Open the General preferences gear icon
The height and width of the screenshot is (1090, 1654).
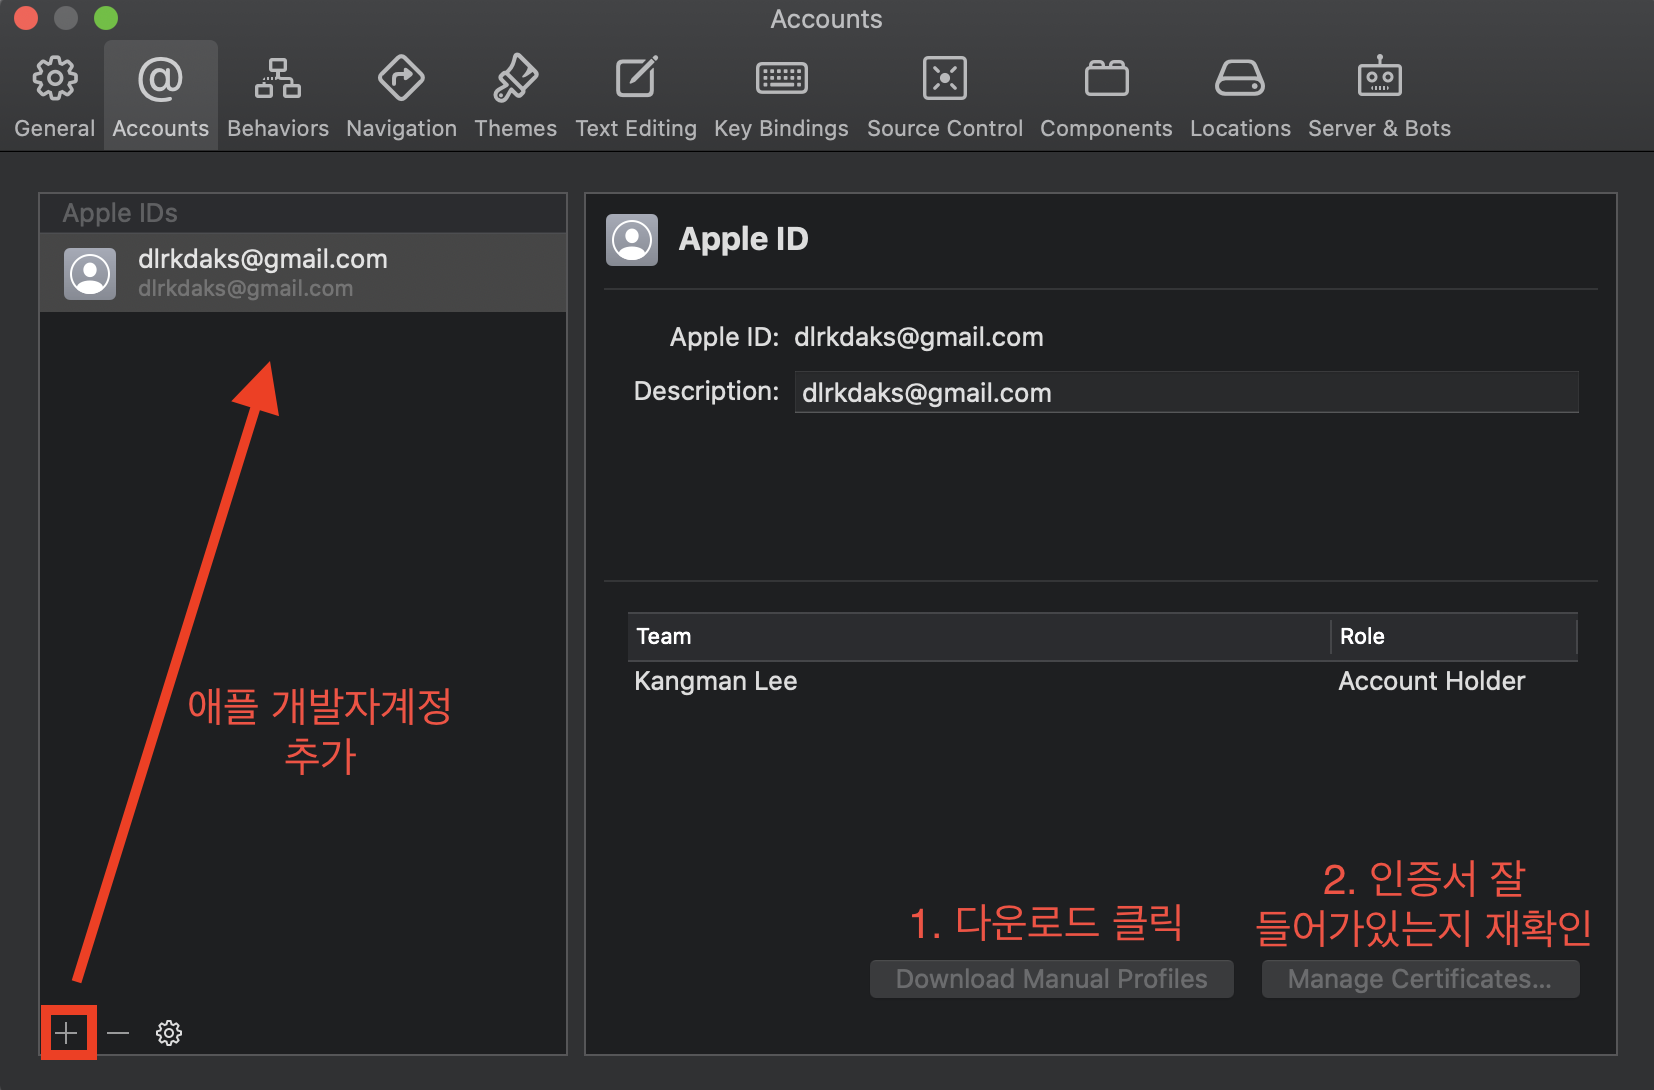55,79
